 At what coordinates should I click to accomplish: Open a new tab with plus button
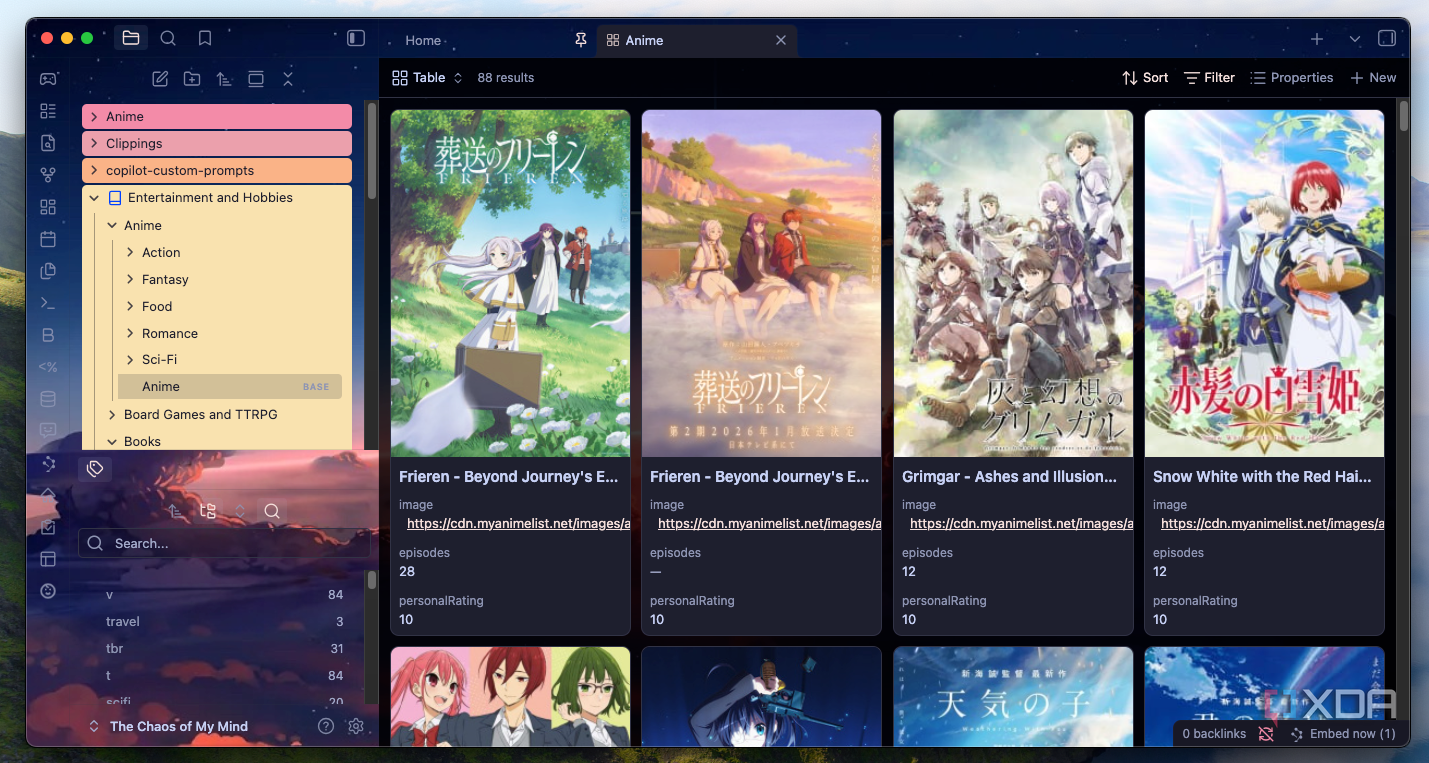(x=1317, y=39)
